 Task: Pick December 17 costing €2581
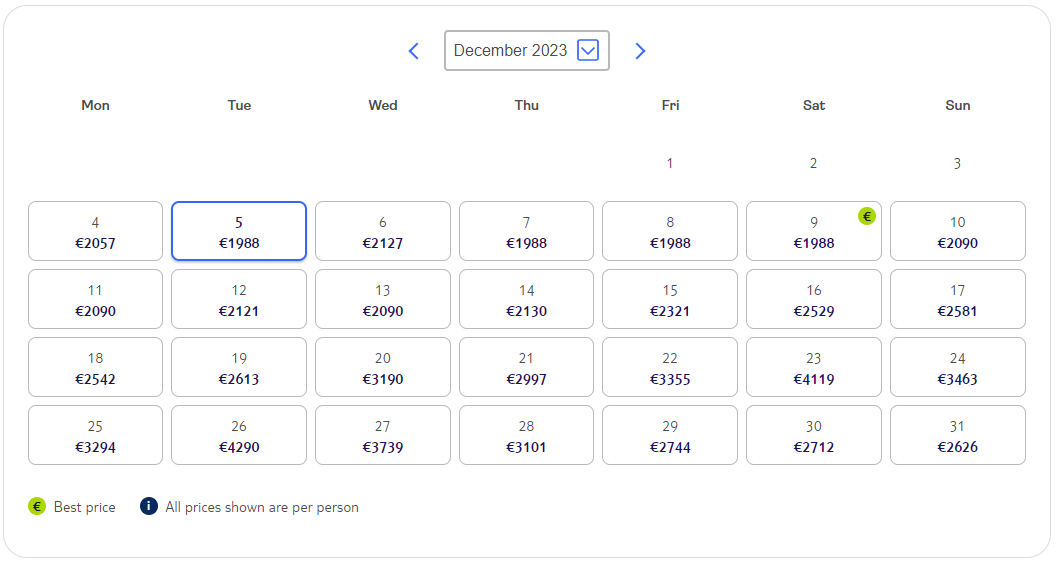tap(958, 299)
